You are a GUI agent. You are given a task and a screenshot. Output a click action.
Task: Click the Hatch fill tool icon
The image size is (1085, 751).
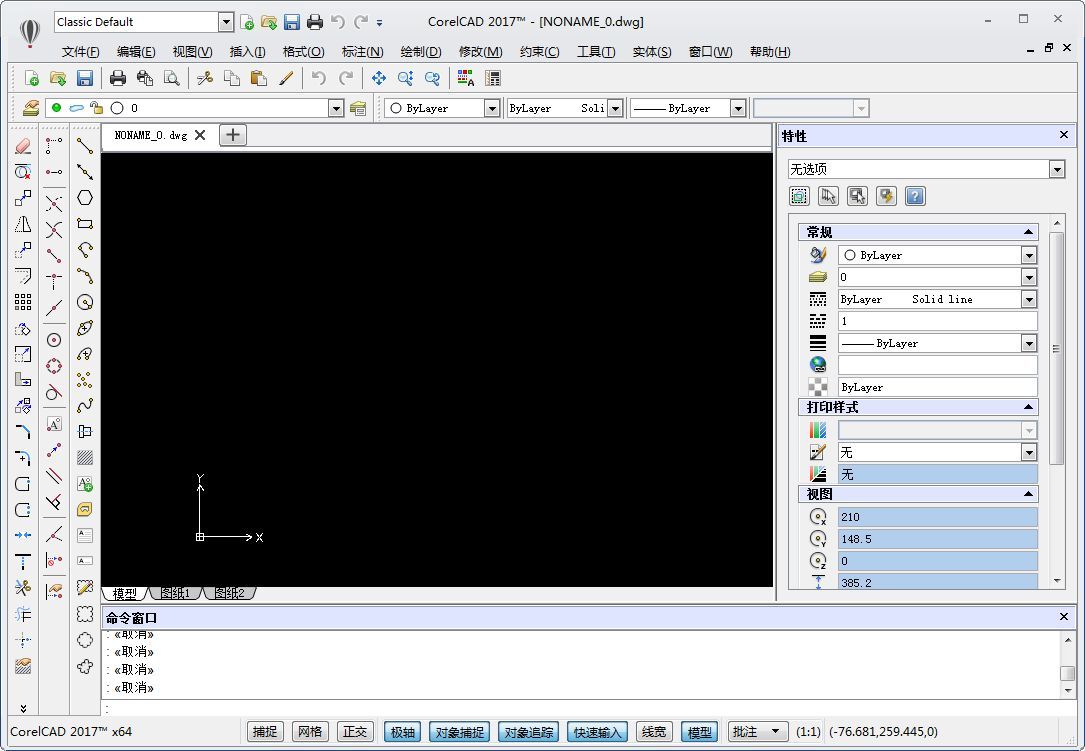click(85, 457)
